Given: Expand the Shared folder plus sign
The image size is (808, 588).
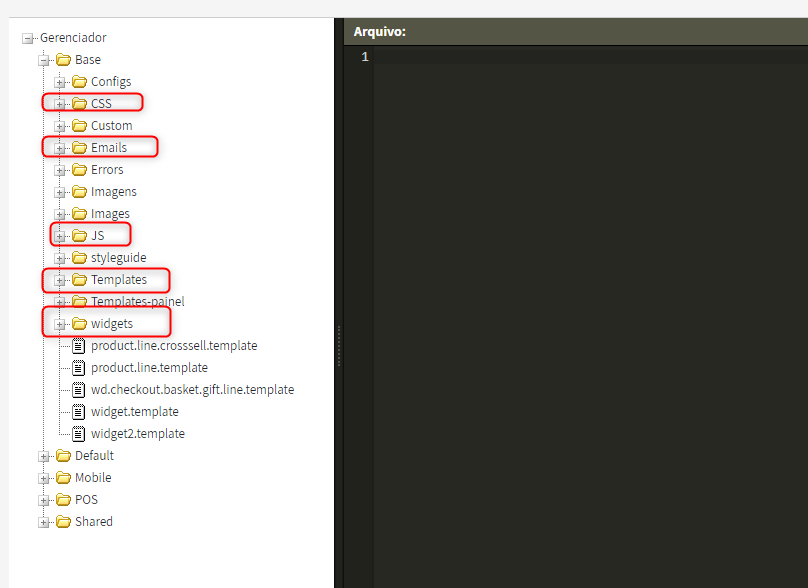Looking at the screenshot, I should [44, 523].
